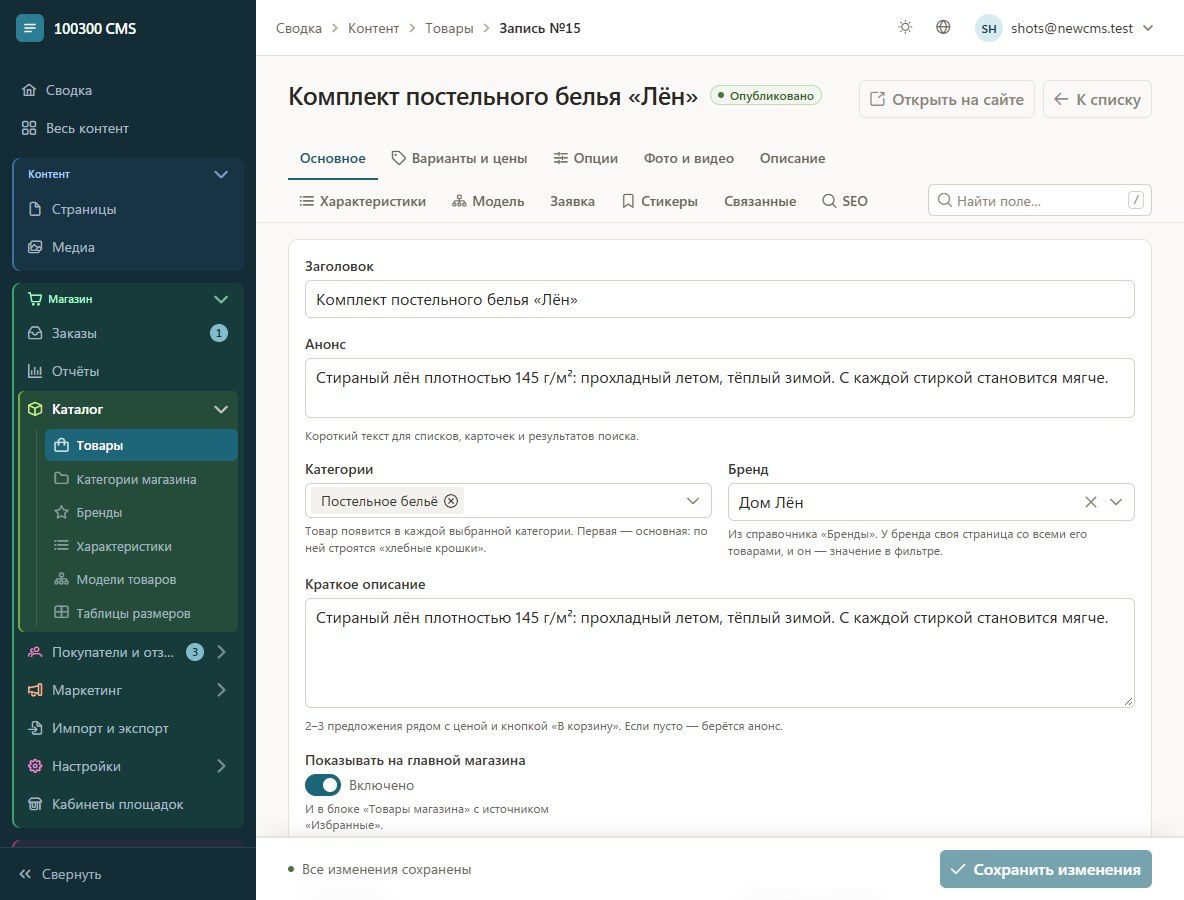Click the search magnifier icon in Найти поле
Viewport: 1184px width, 900px height.
click(x=944, y=200)
